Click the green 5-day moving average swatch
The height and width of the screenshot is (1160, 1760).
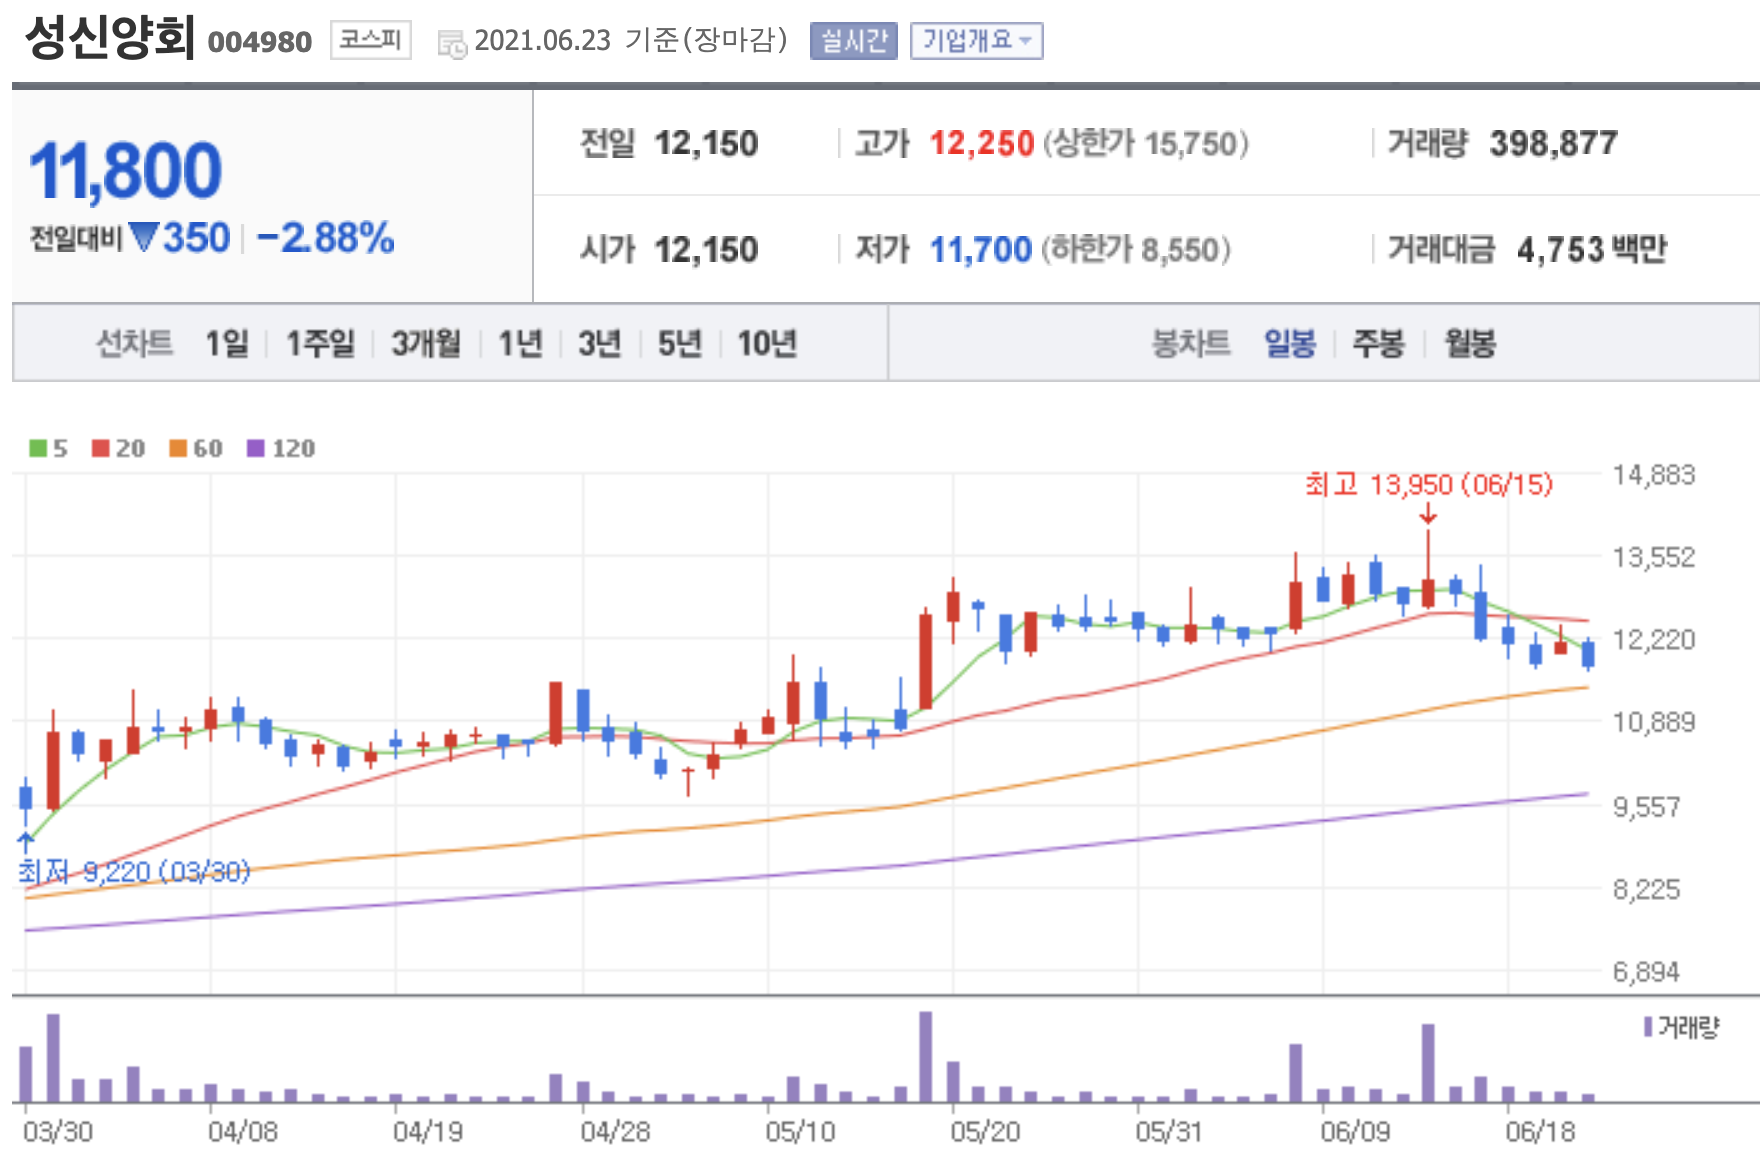[38, 448]
